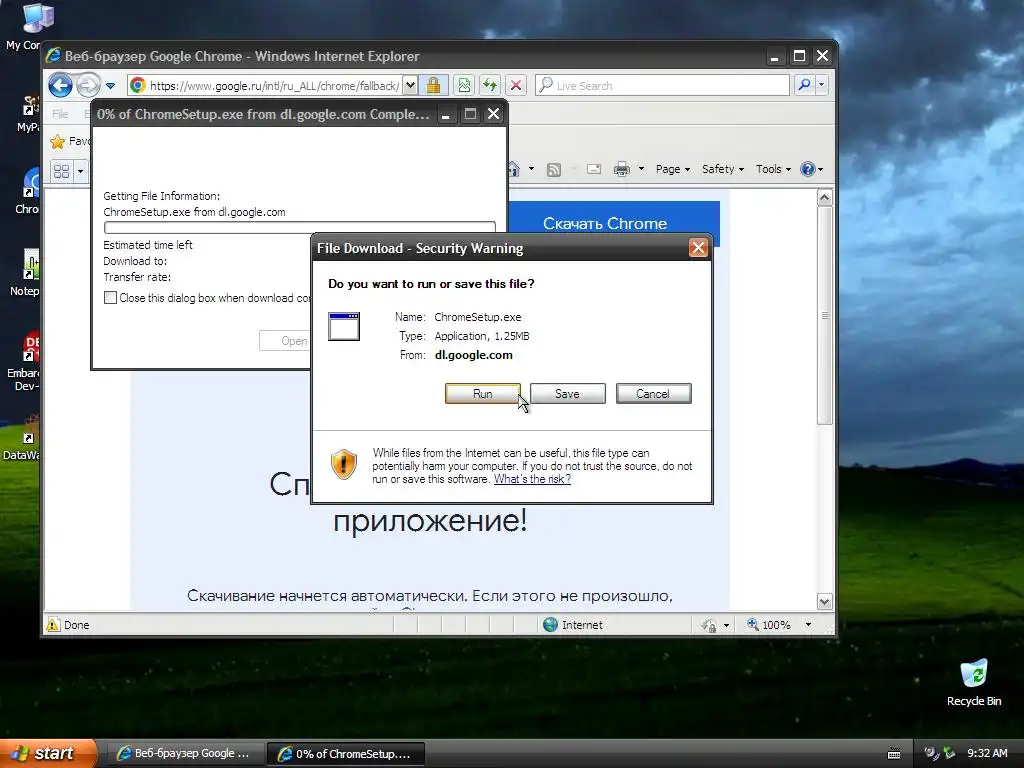Switch to Веб-браузер Google taskbar item

pyautogui.click(x=185, y=753)
